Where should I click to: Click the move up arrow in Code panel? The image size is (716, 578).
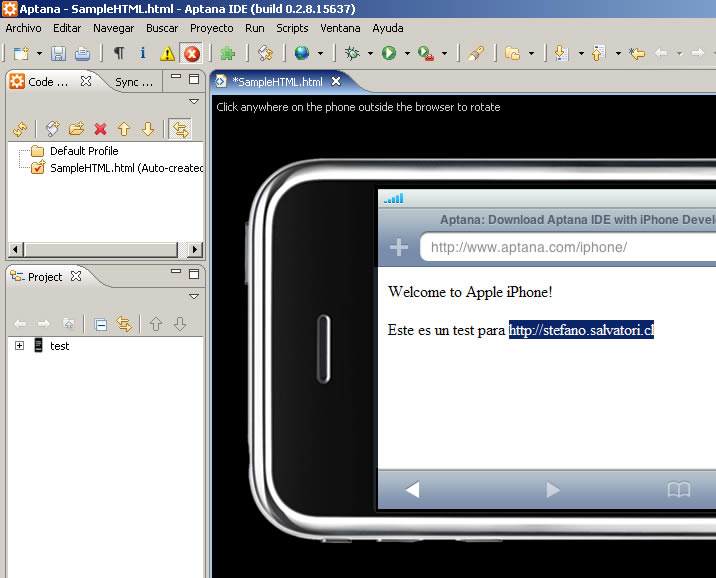click(x=124, y=129)
